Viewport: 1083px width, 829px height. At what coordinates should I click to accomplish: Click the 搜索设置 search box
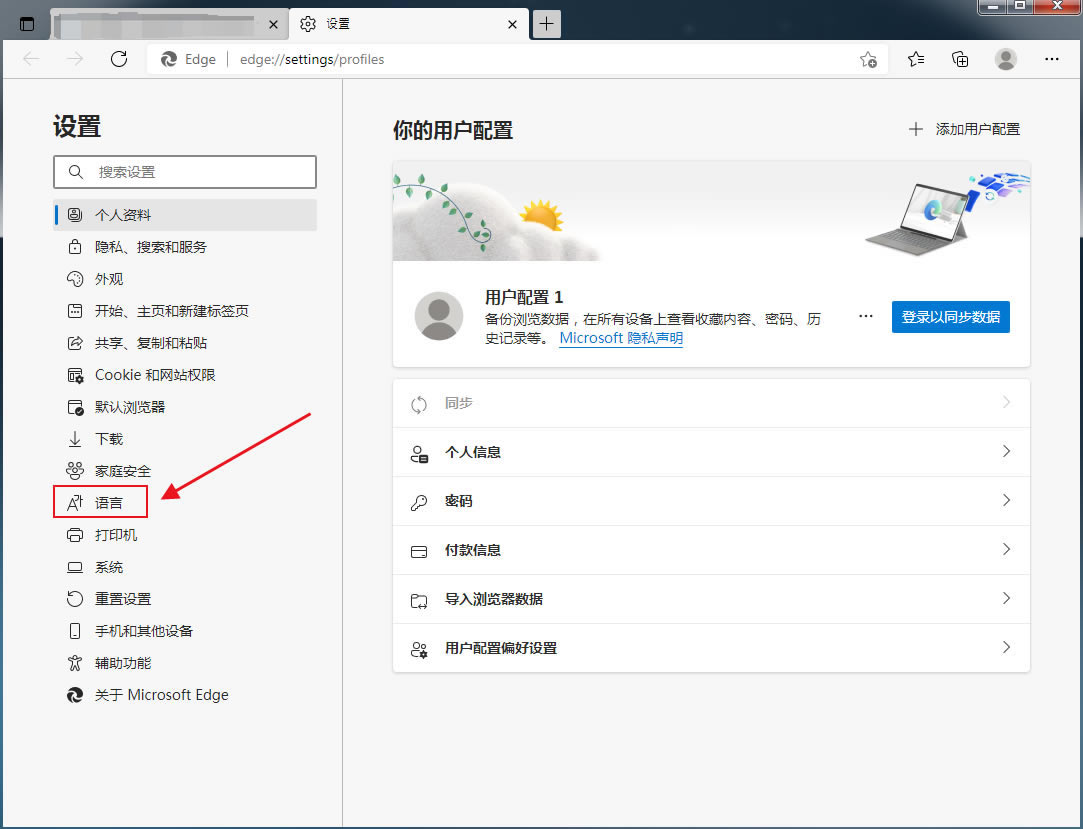[184, 172]
